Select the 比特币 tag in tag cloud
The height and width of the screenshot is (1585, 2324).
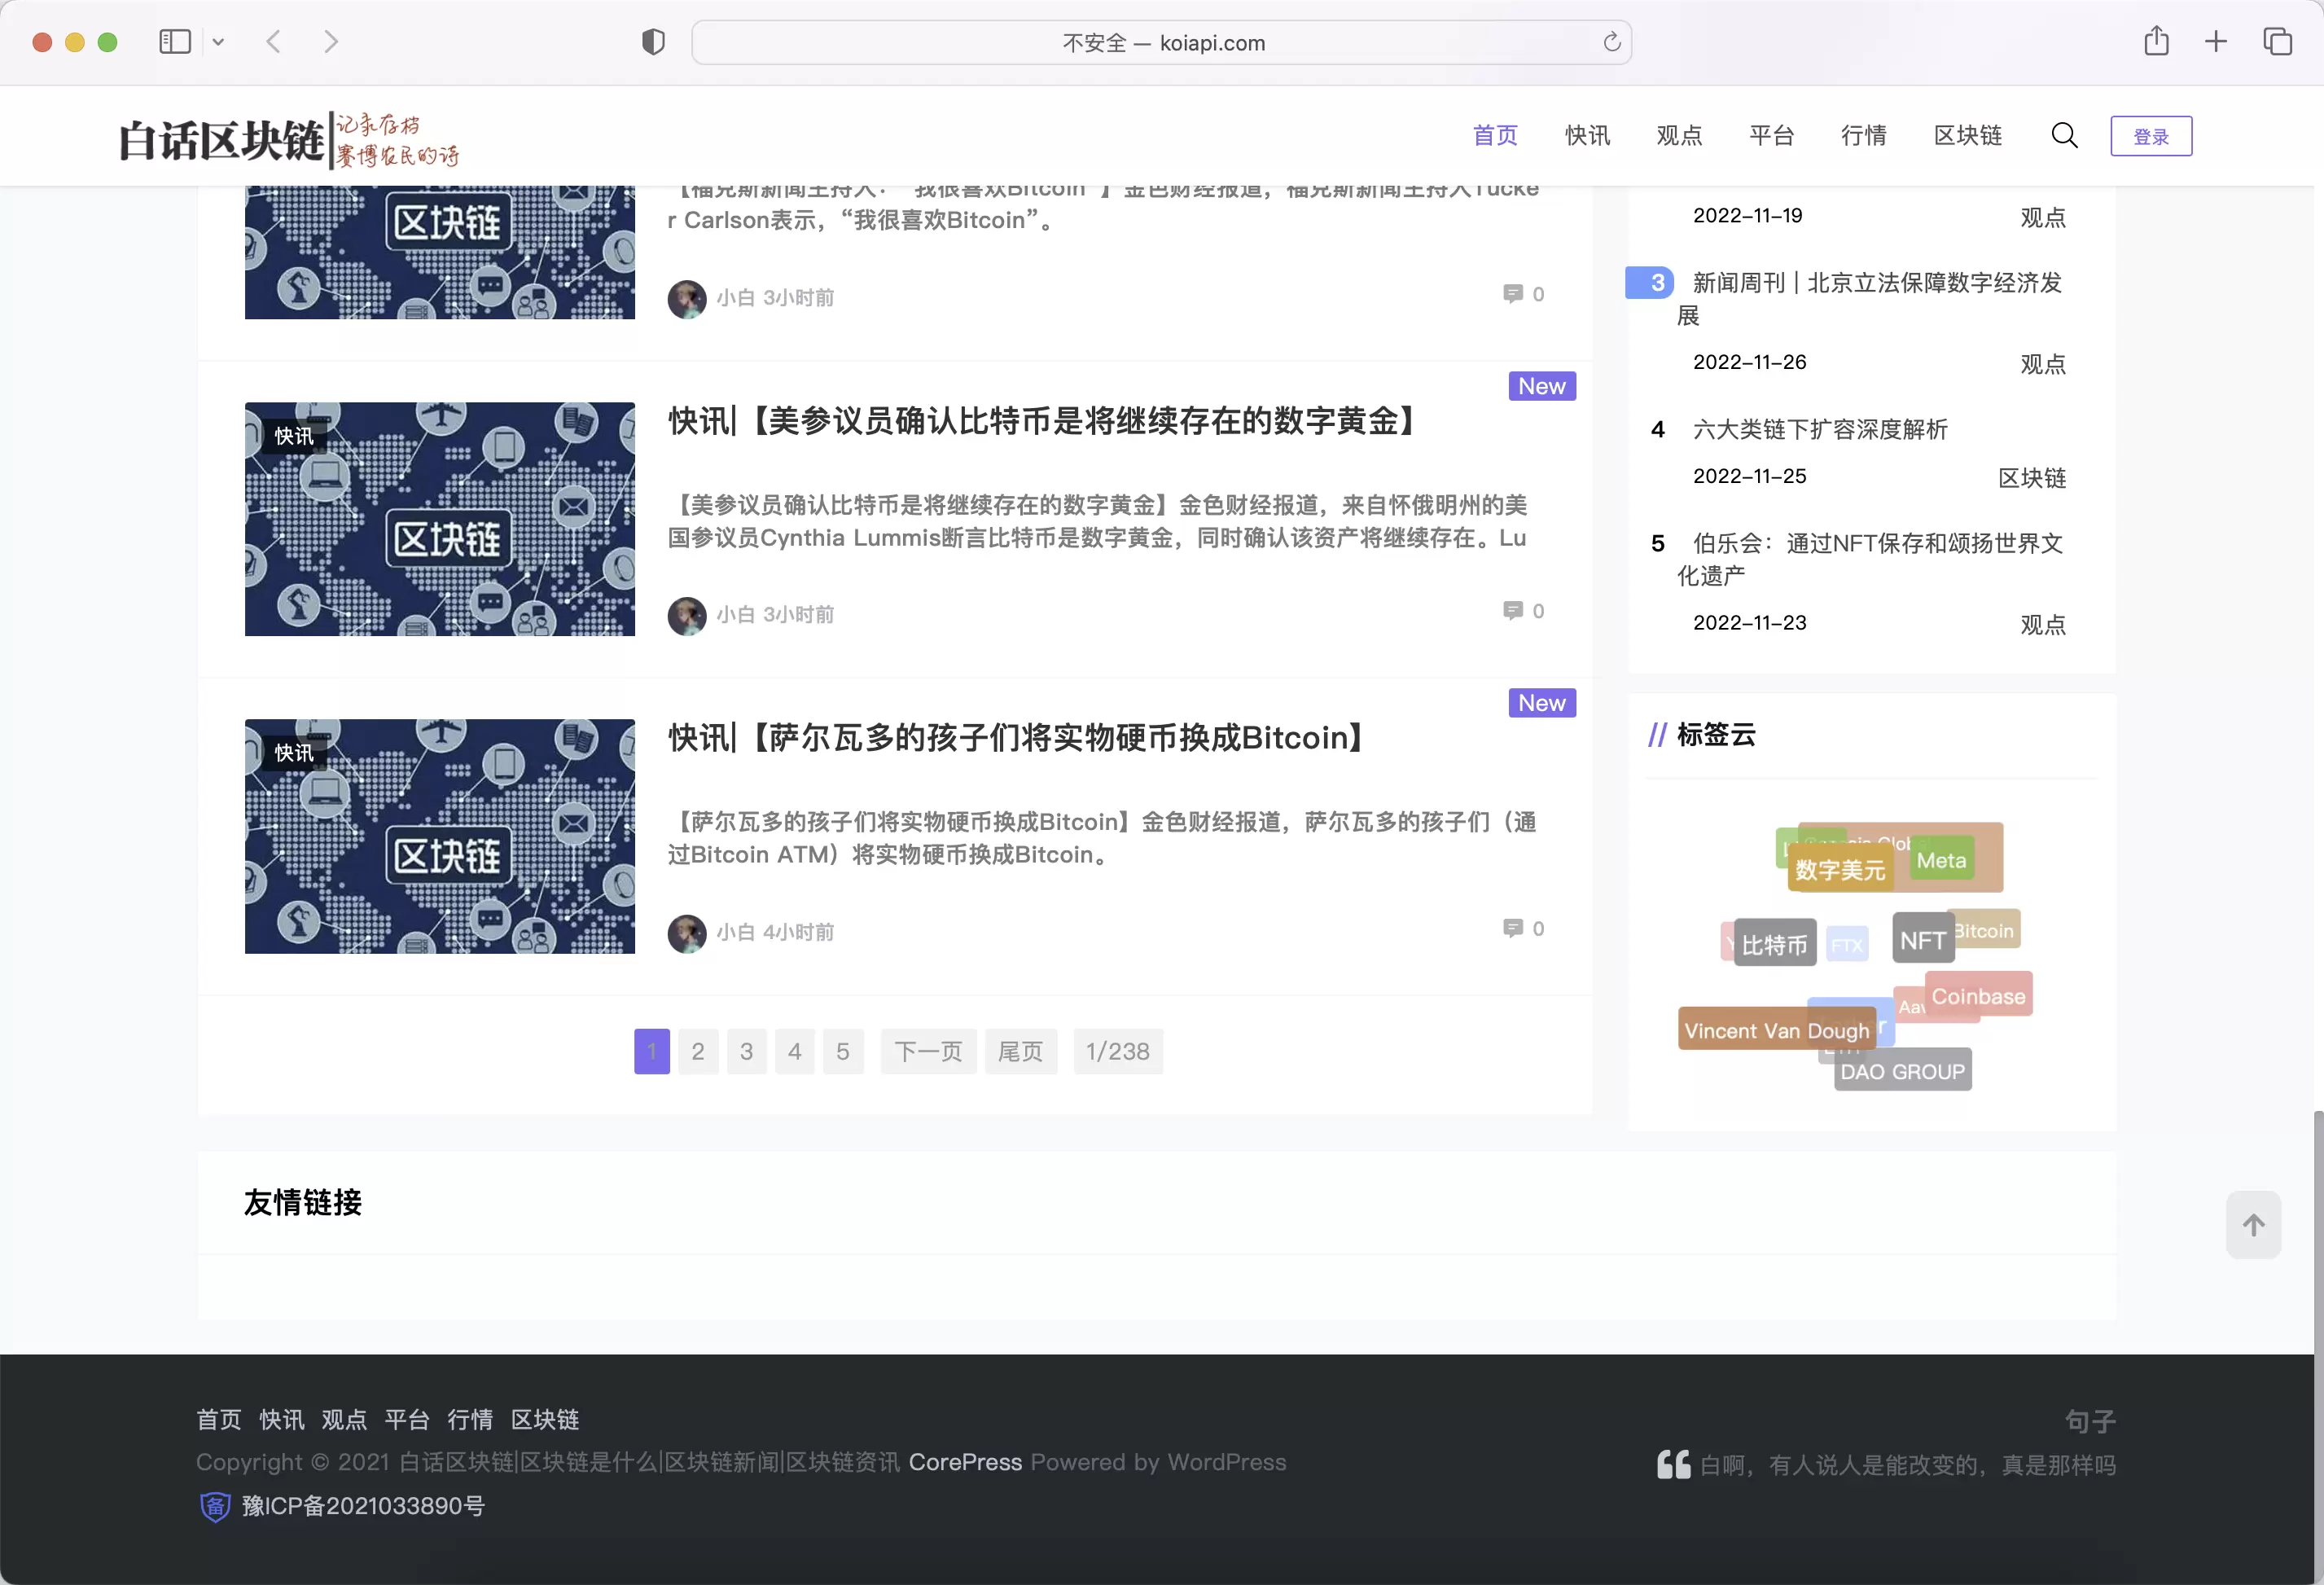coord(1775,945)
